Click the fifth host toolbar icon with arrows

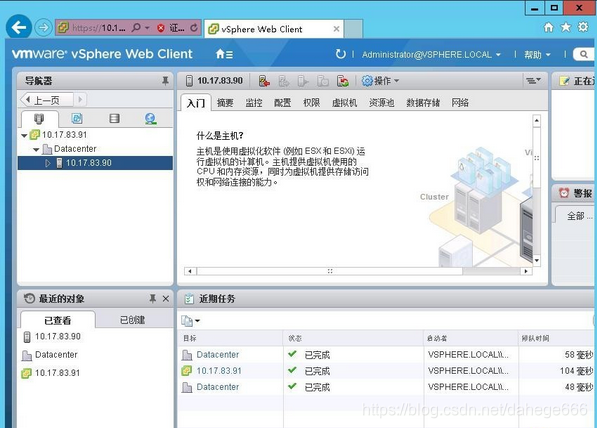[343, 81]
